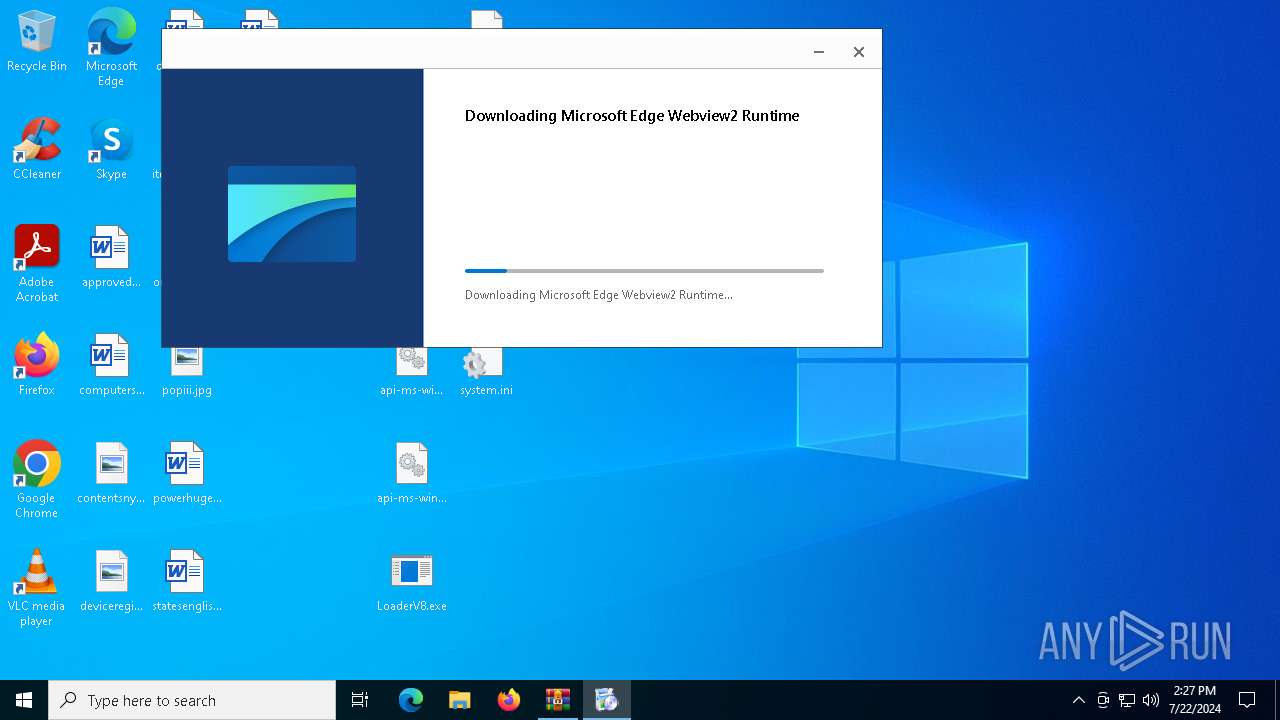The image size is (1280, 720).
Task: Open the Windows Start menu
Action: [x=24, y=700]
